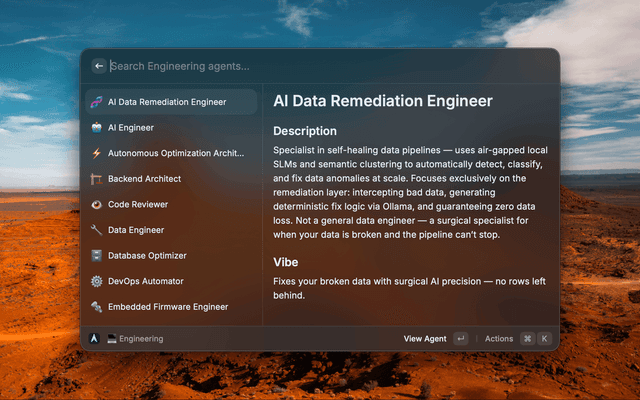Click the Raycast logo in footer

94,339
